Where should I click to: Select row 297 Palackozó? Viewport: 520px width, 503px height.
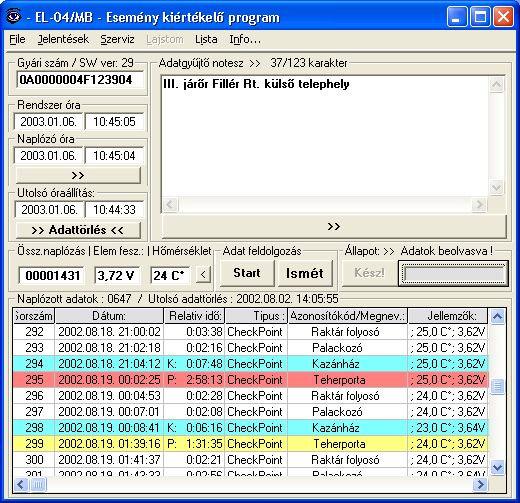pyautogui.click(x=251, y=412)
